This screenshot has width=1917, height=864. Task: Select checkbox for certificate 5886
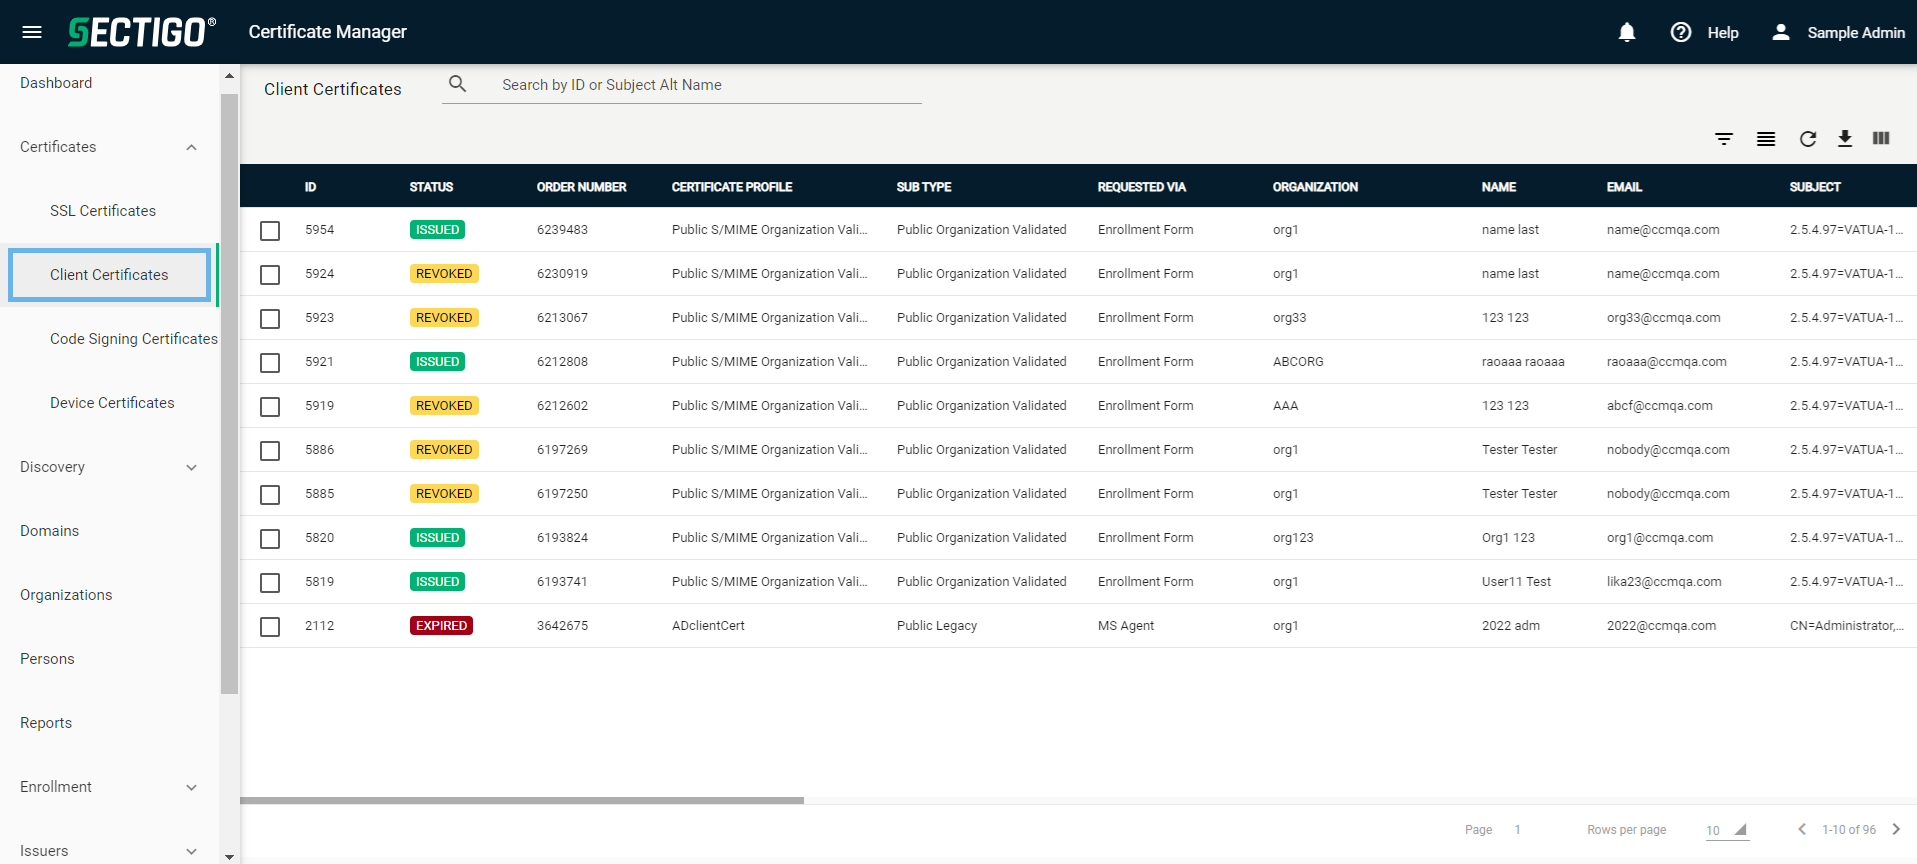click(x=270, y=450)
